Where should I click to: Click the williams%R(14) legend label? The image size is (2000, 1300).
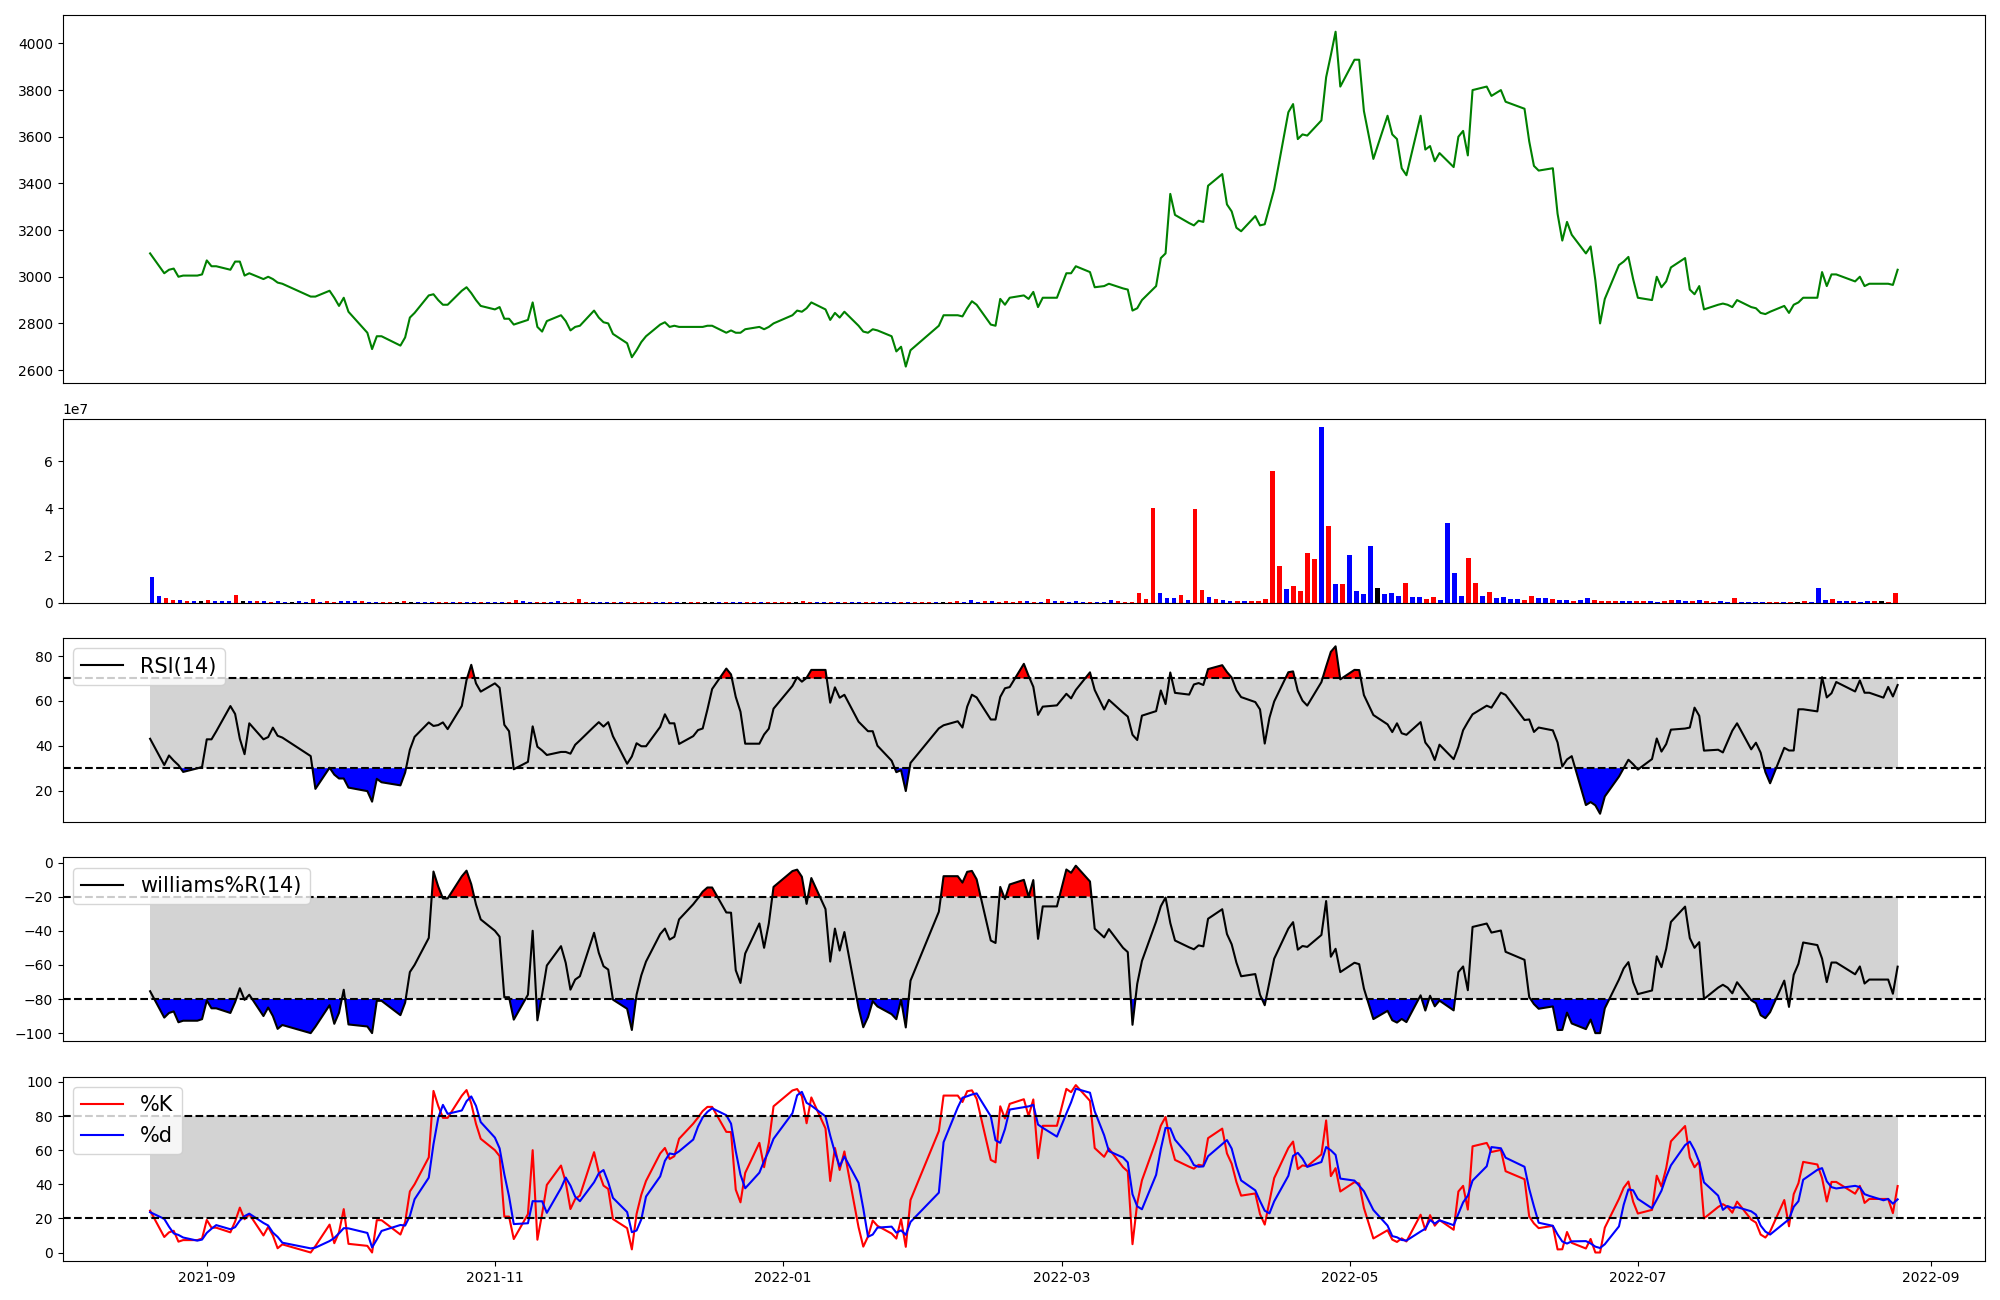(x=220, y=885)
